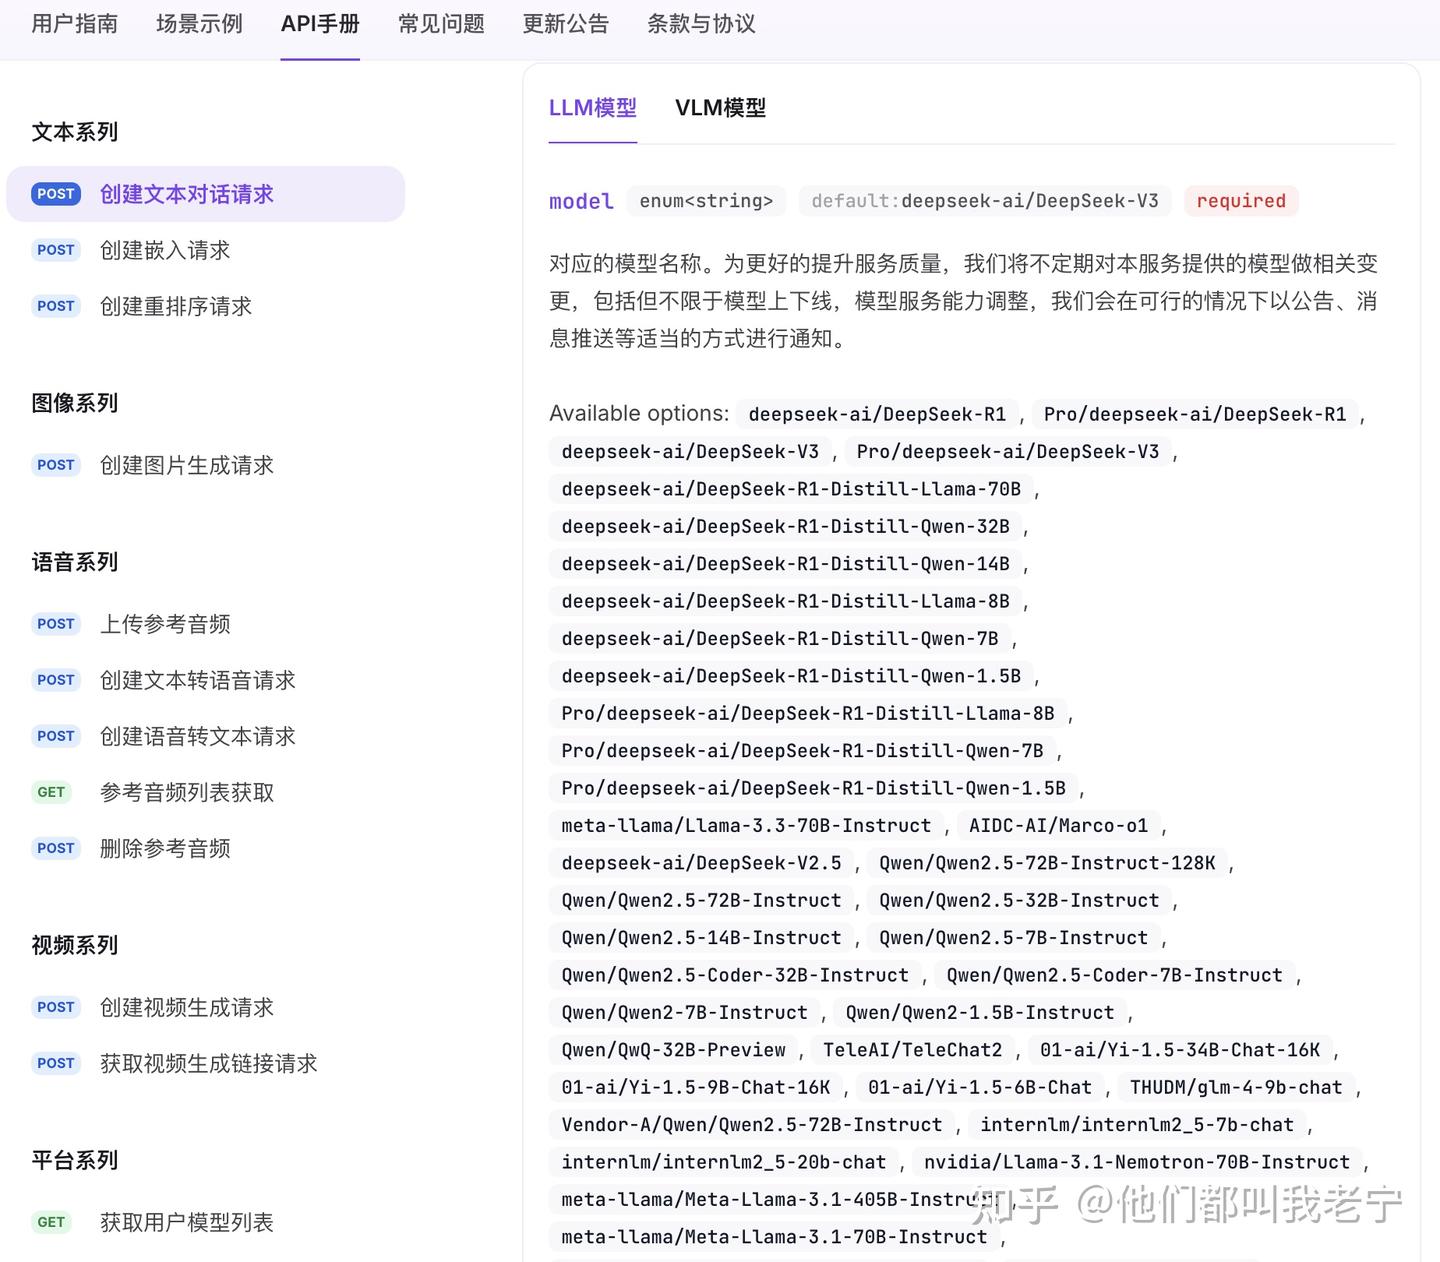Click the POST badge beside 创建文本对话请求
This screenshot has width=1440, height=1262.
click(x=55, y=193)
